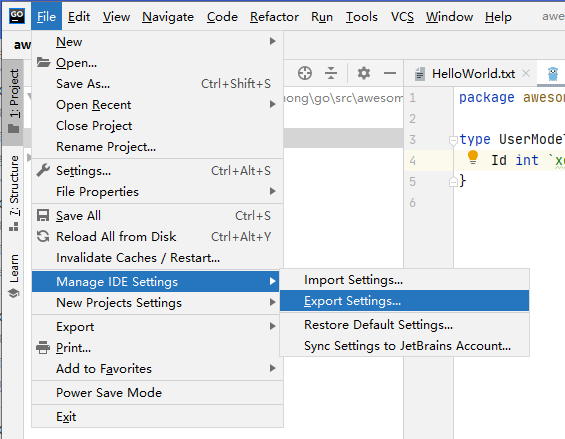Click the Settings wrench icon
Viewport: 565px width, 439px height.
pos(43,170)
